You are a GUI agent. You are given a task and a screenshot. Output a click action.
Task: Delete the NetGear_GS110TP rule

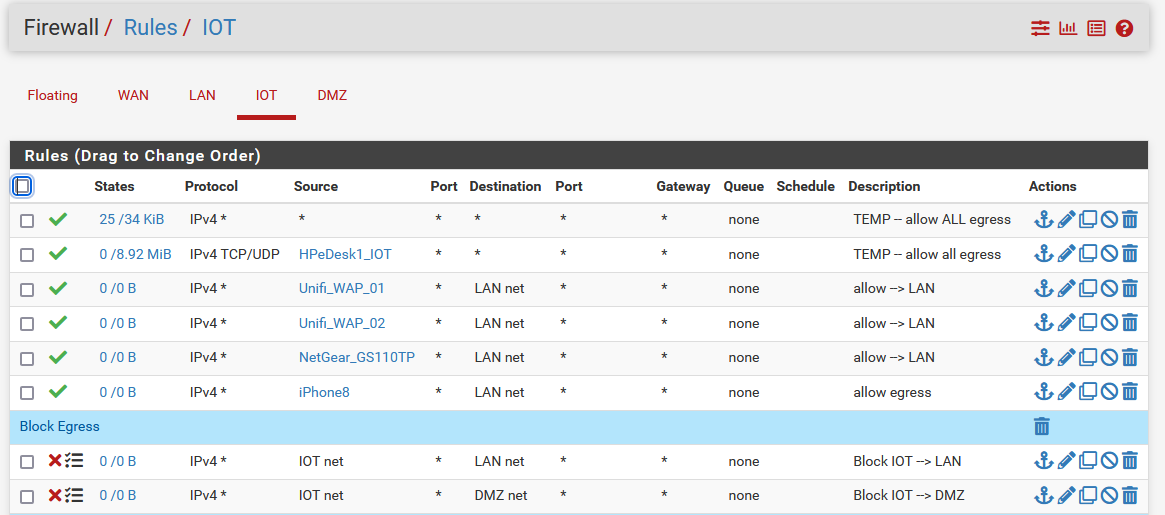click(1130, 357)
